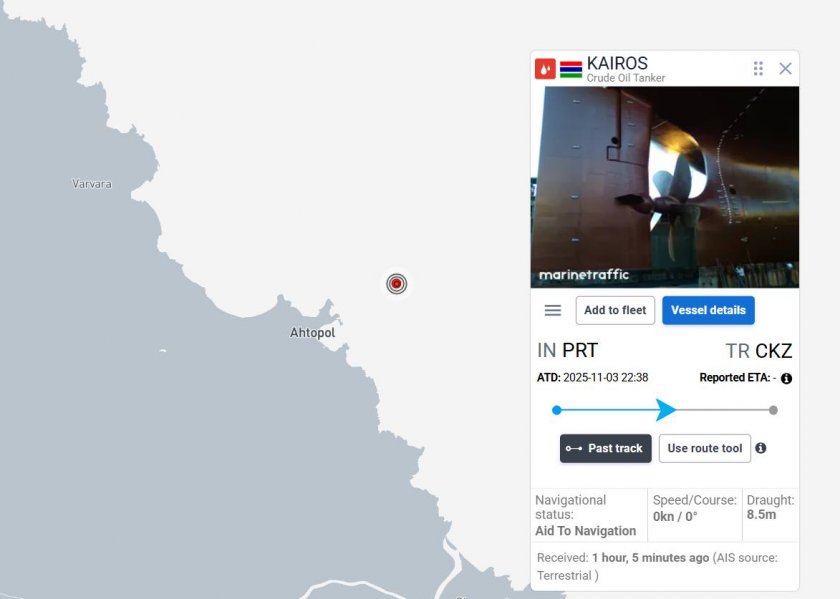Open the hamburger menu next to Add to fleet
The image size is (840, 599).
coord(553,310)
